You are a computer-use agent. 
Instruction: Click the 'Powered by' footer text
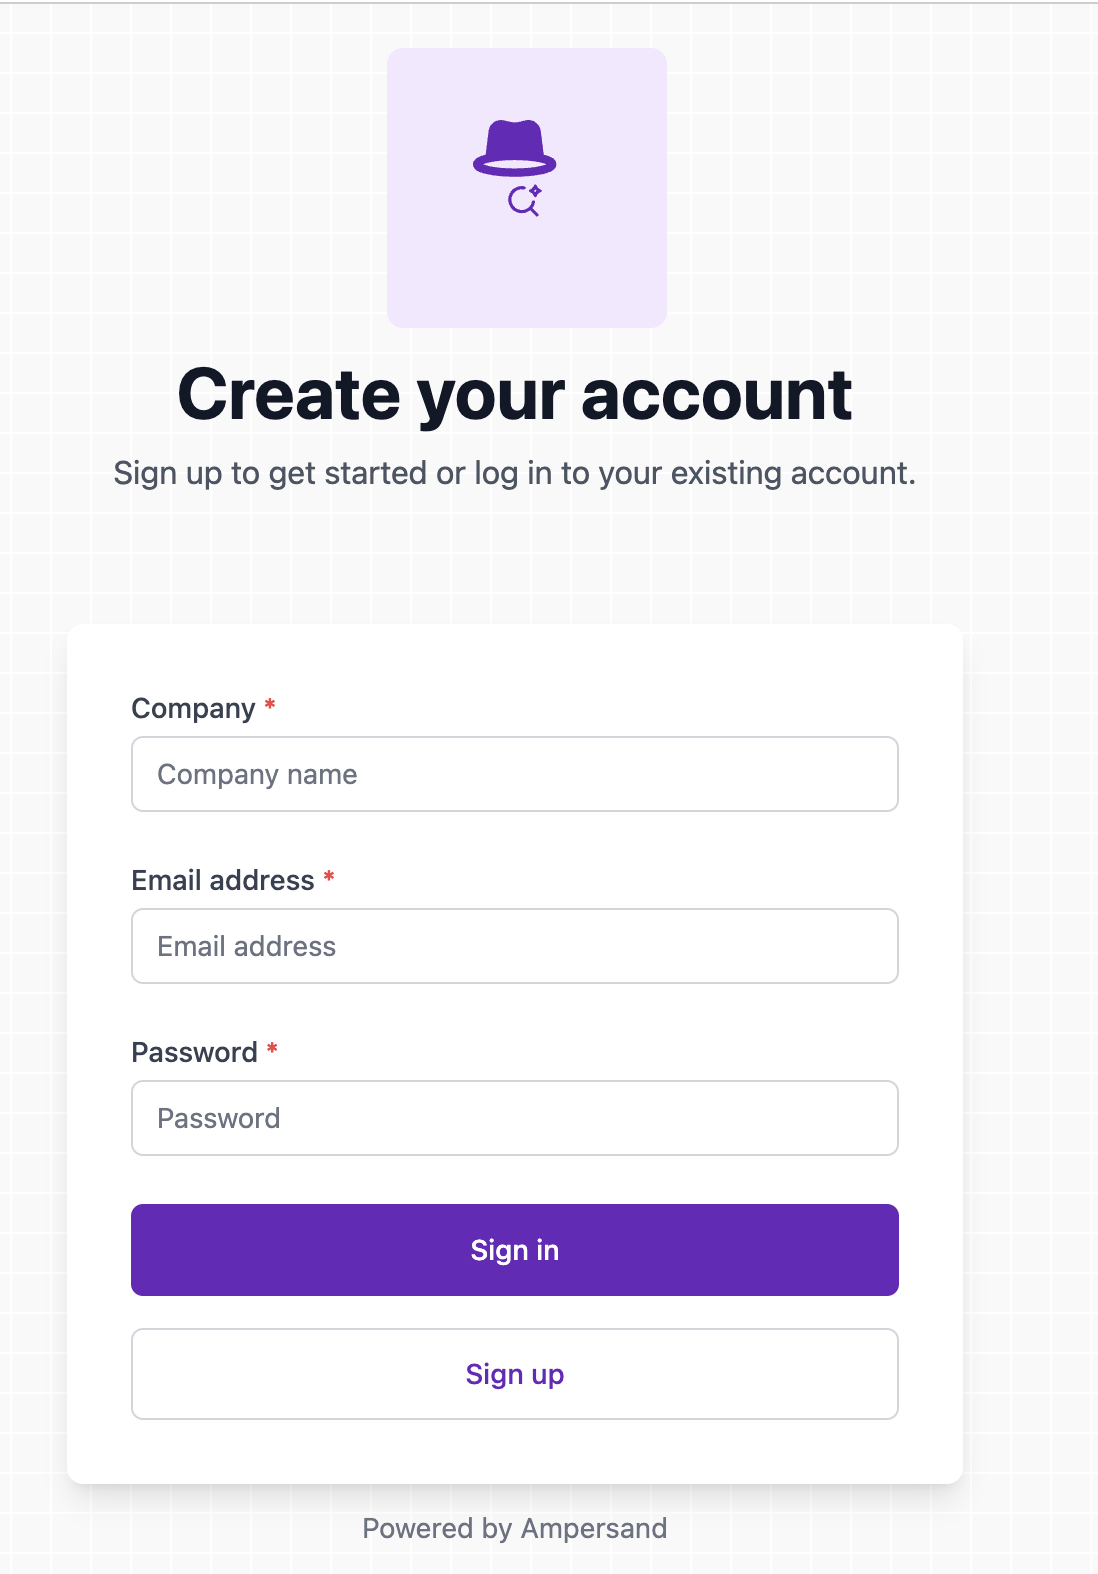click(x=437, y=1528)
